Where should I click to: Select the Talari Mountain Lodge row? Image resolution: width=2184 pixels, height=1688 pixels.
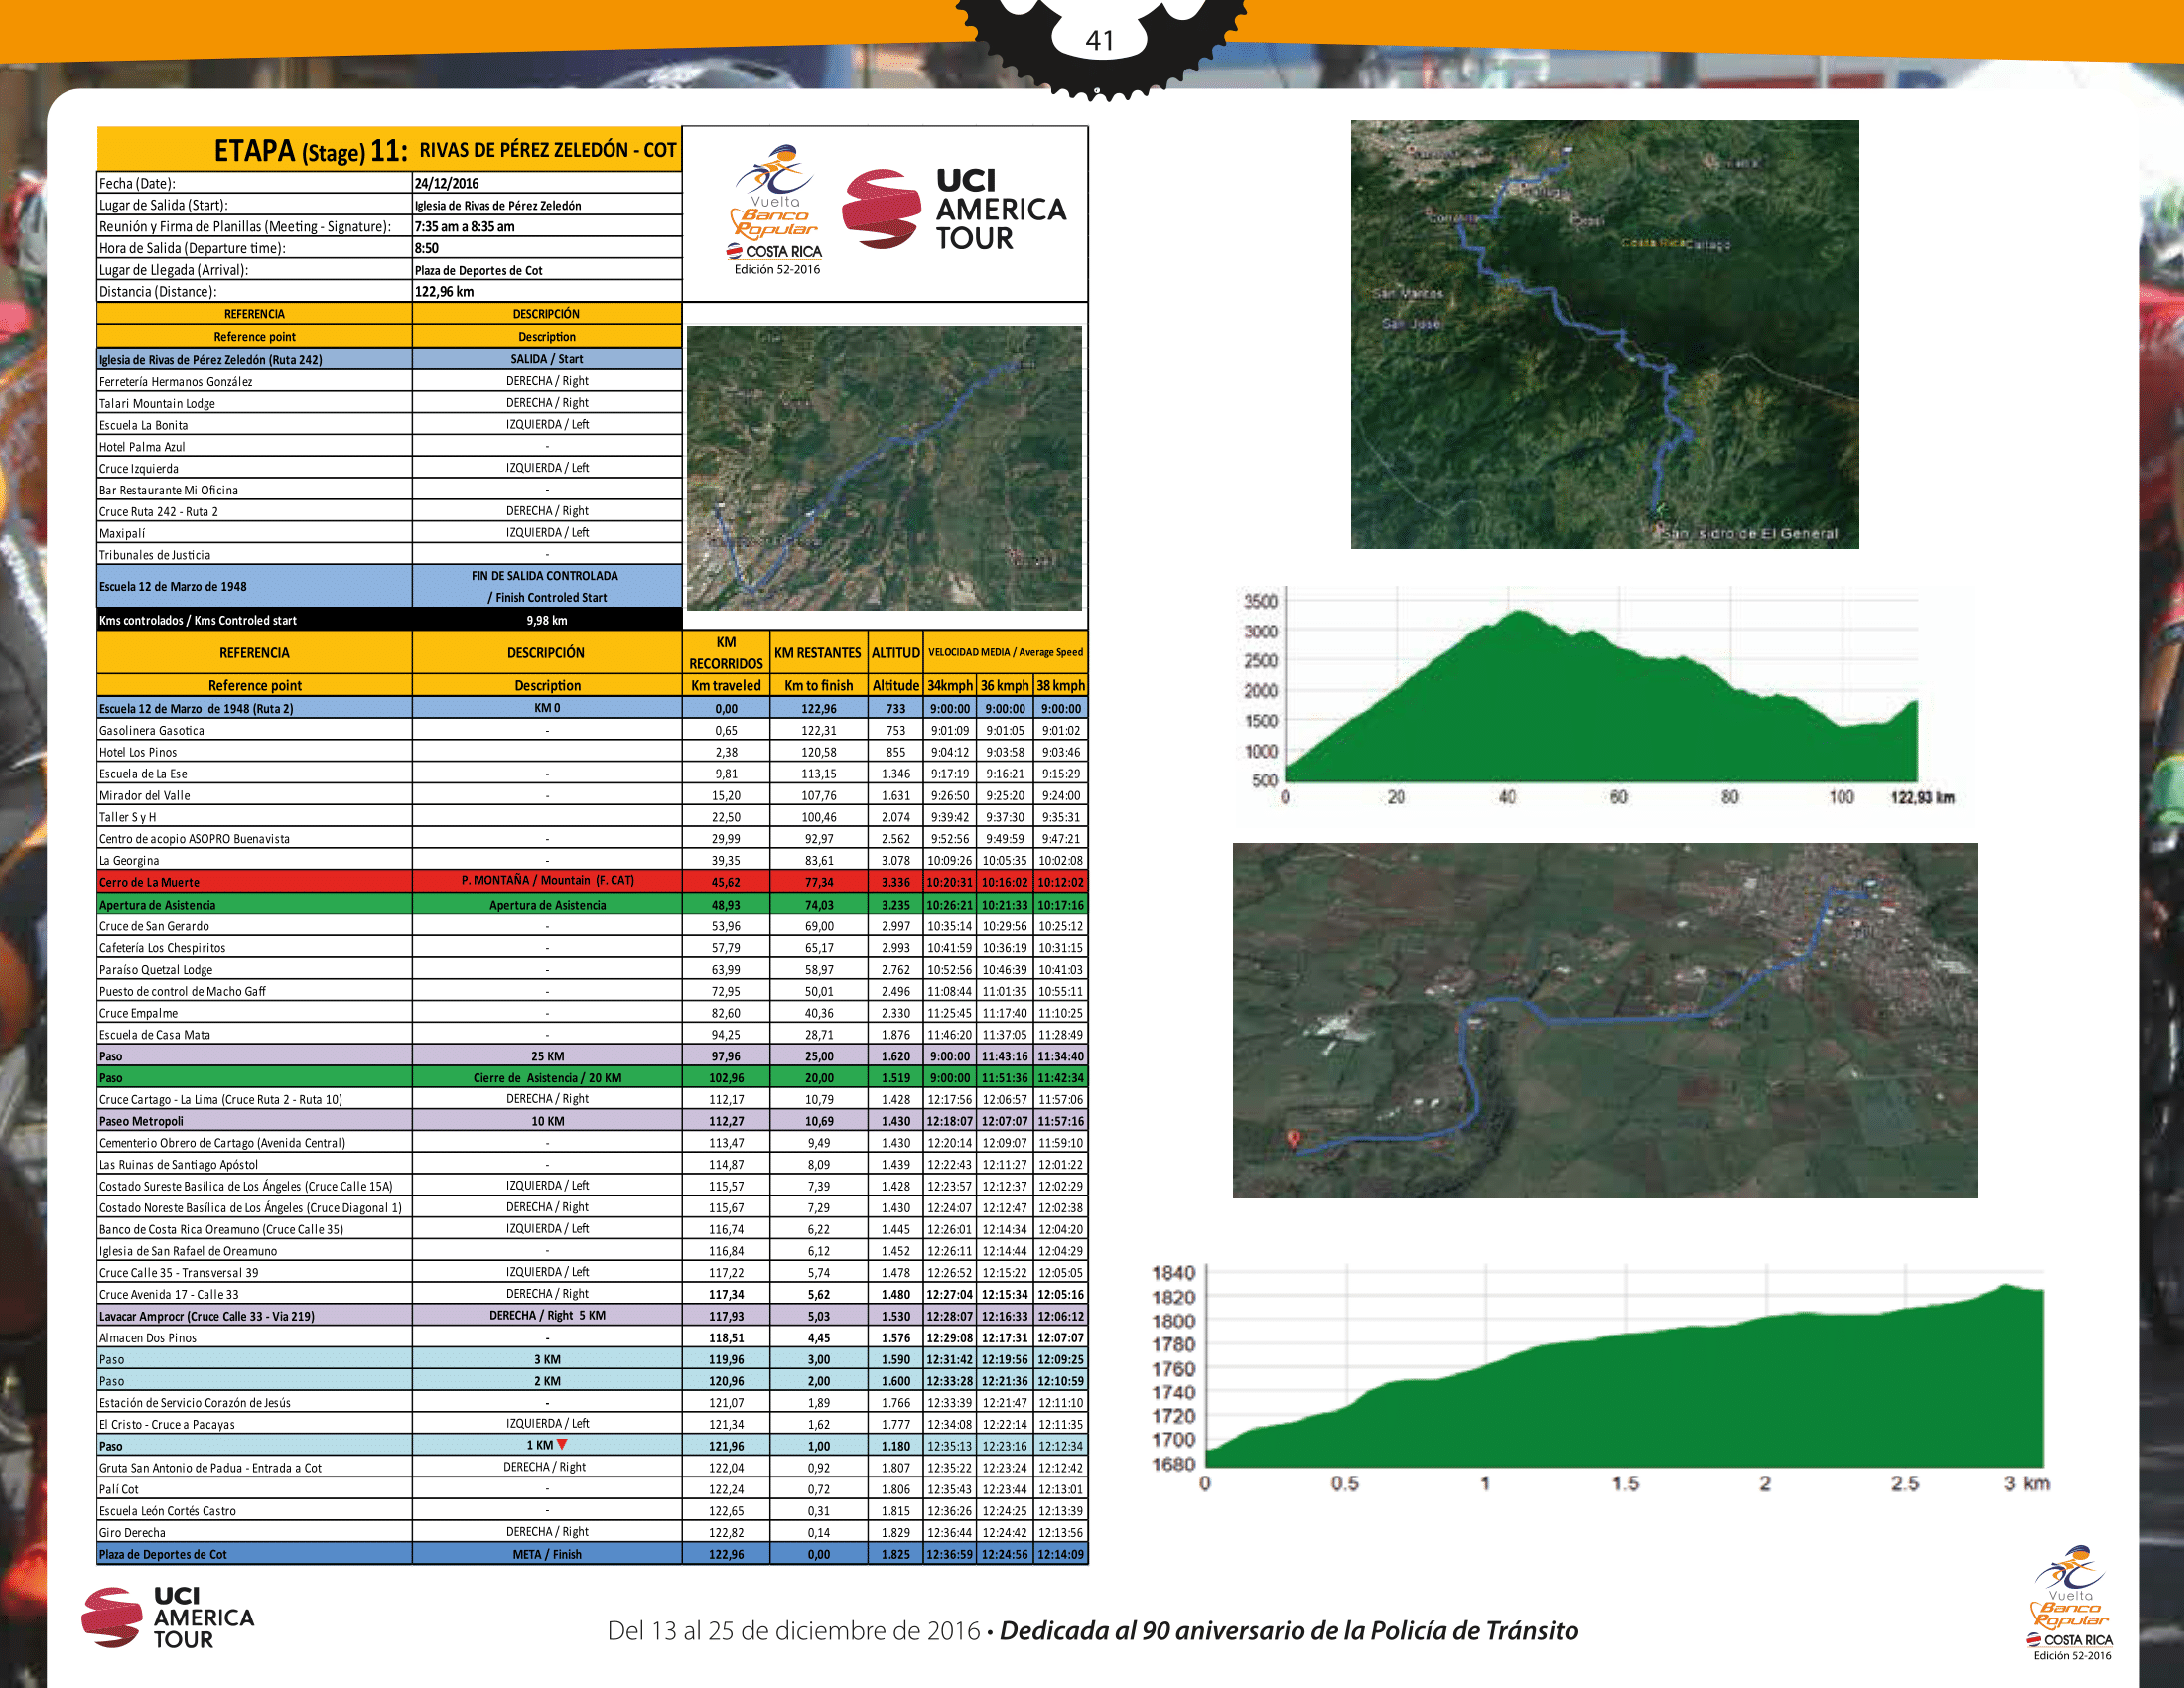pos(389,403)
